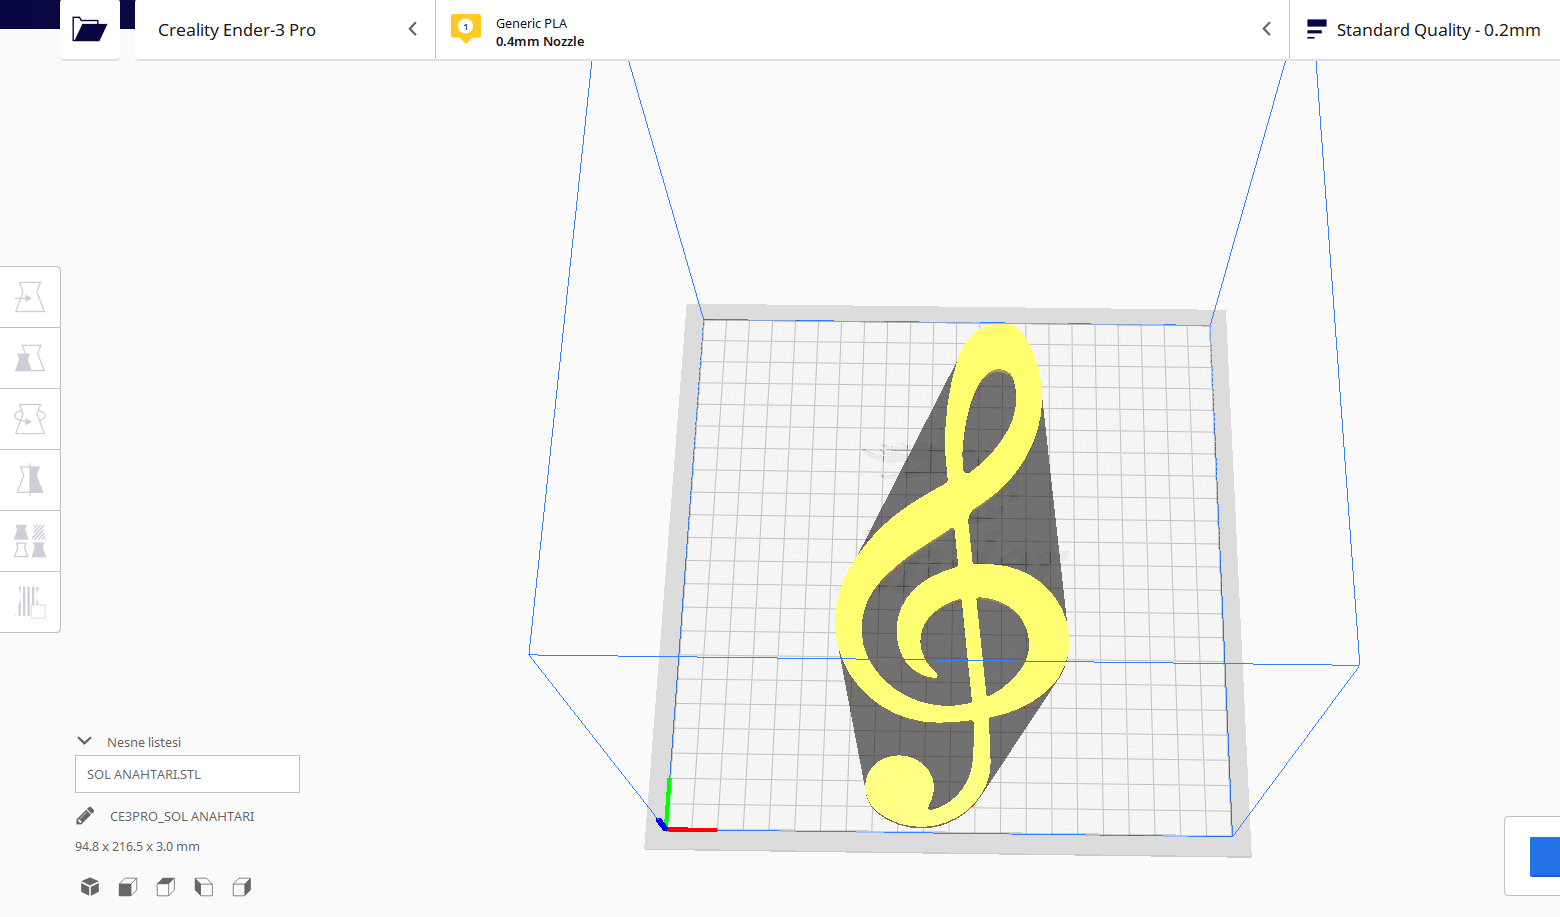
Task: Click the 94.8 x 216.5 x 3.0 mm dimensions
Action: click(x=137, y=846)
